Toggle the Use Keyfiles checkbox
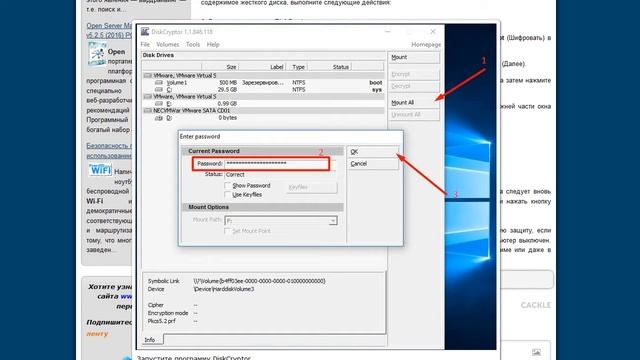This screenshot has height=360, width=640. [228, 195]
